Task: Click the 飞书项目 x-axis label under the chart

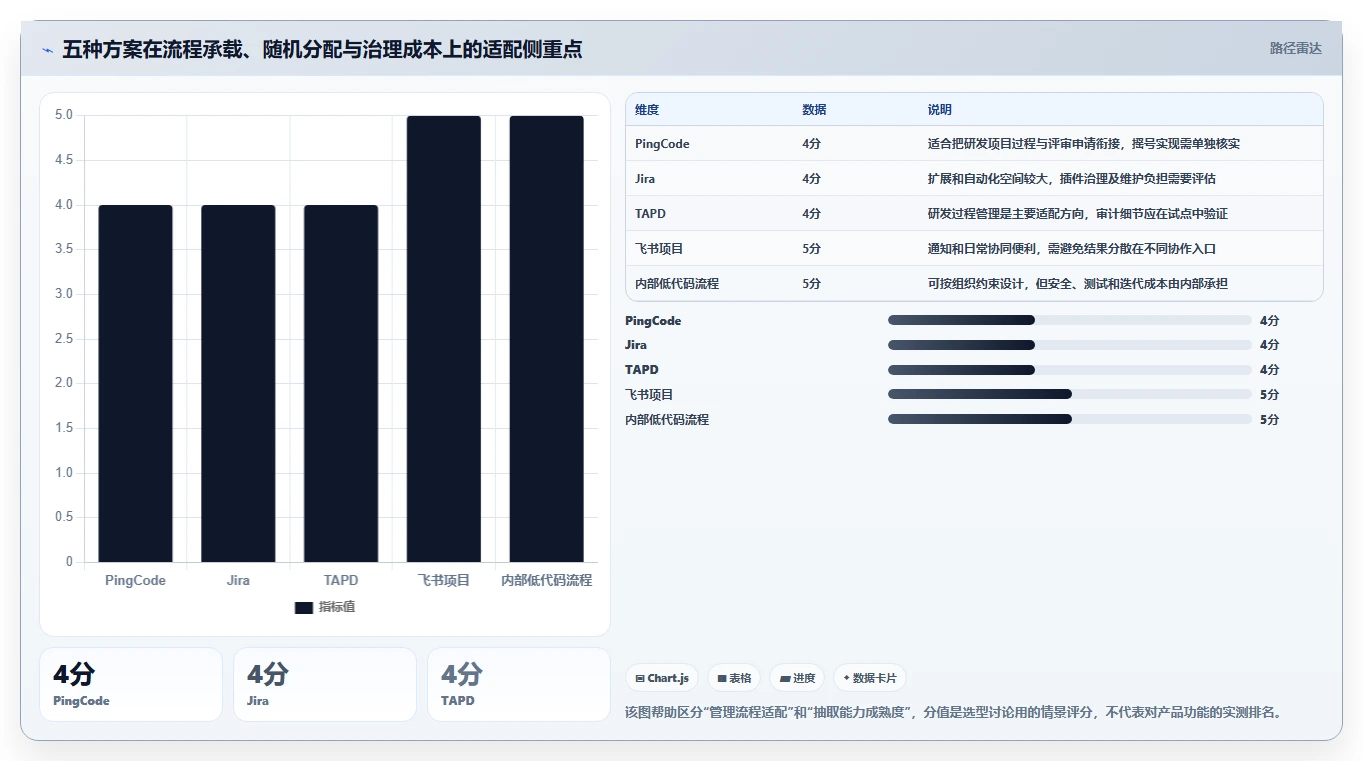Action: pos(444,580)
